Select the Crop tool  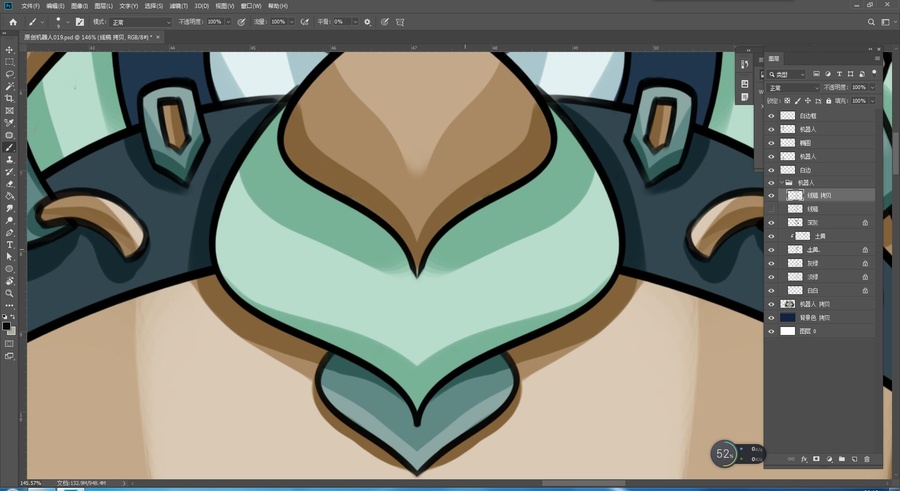pos(9,98)
